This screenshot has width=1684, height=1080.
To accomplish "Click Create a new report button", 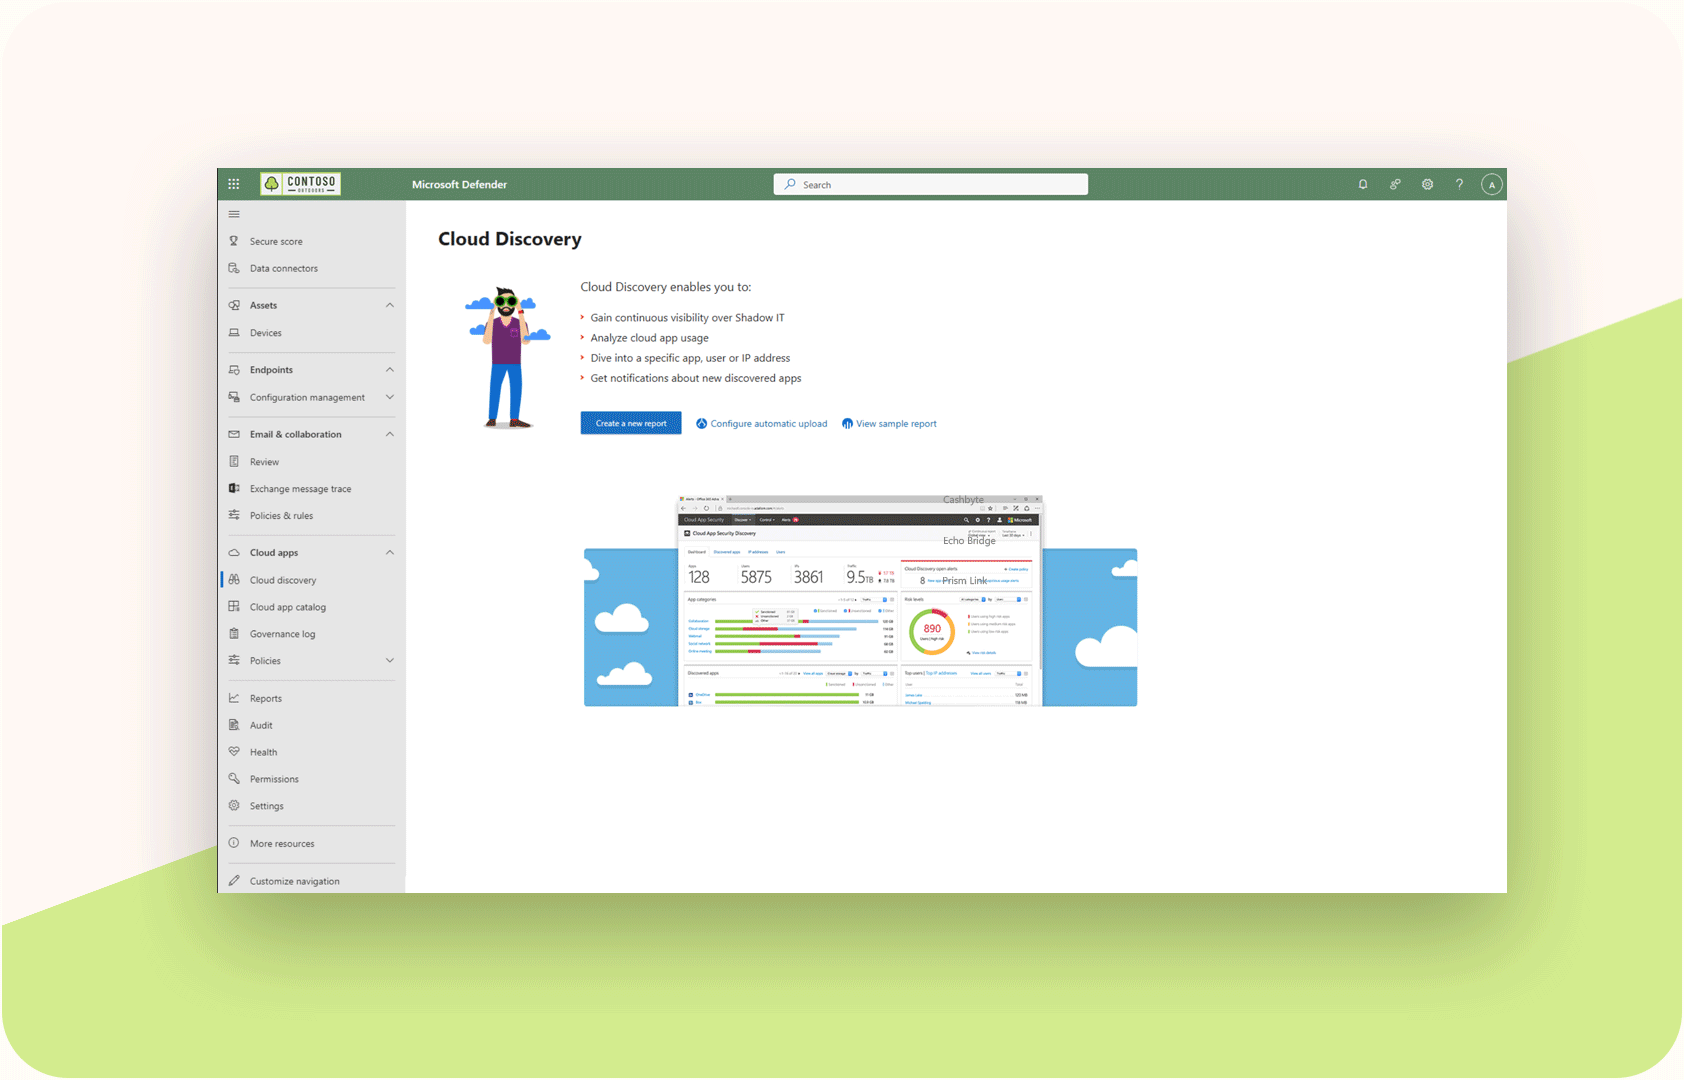I will pyautogui.click(x=630, y=423).
